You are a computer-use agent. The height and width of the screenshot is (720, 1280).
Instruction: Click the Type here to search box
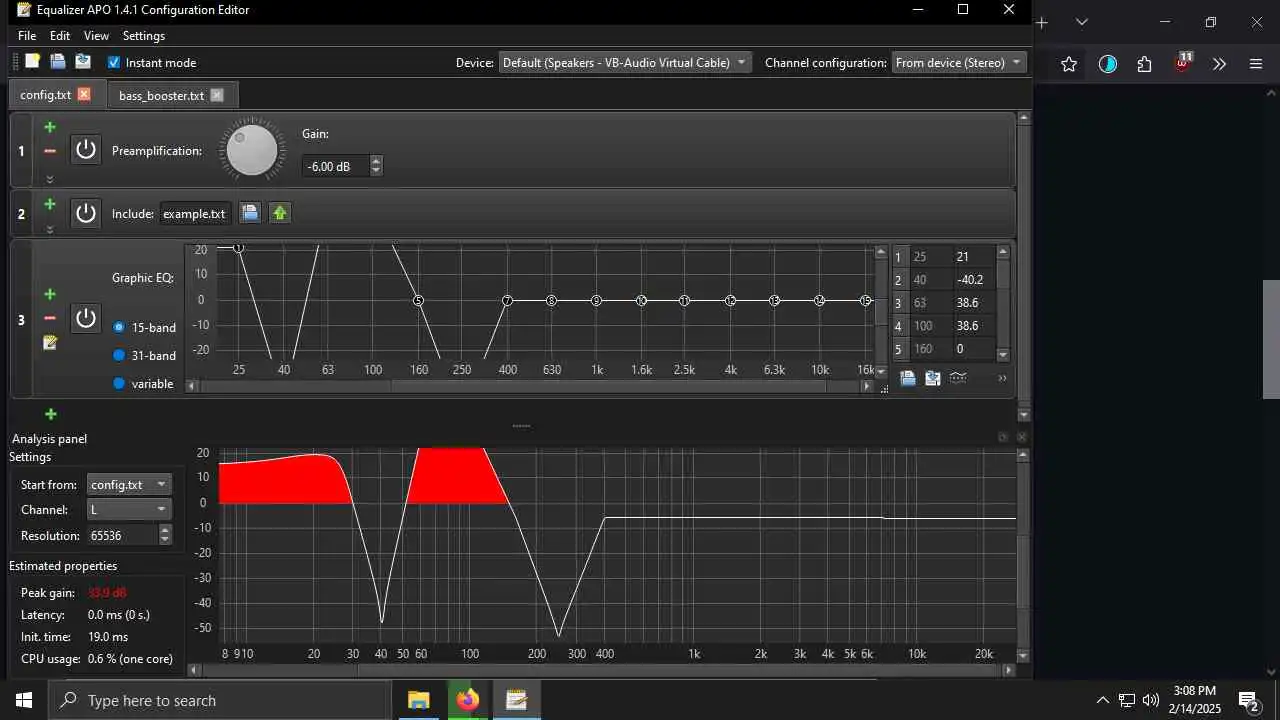click(x=219, y=700)
